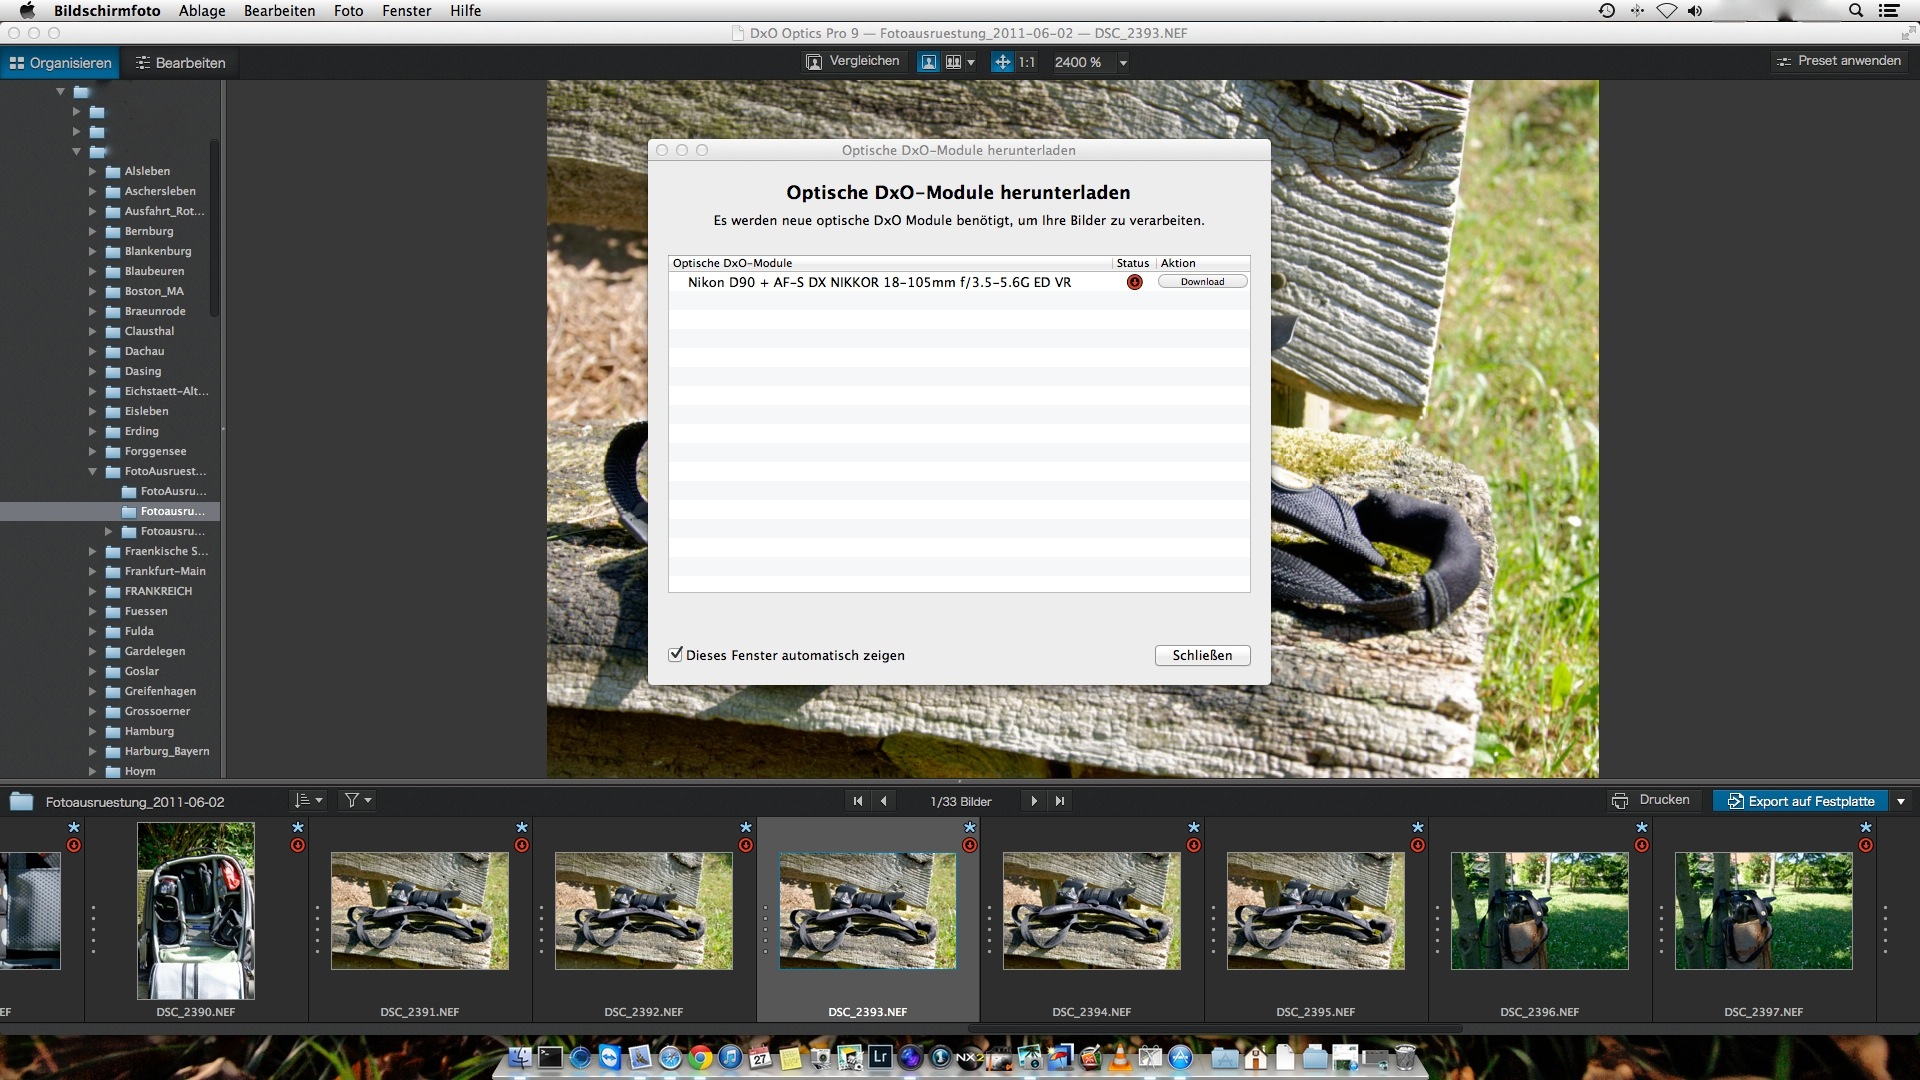1920x1080 pixels.
Task: Activate the fit-to-screen zoom icon
Action: 1002,62
